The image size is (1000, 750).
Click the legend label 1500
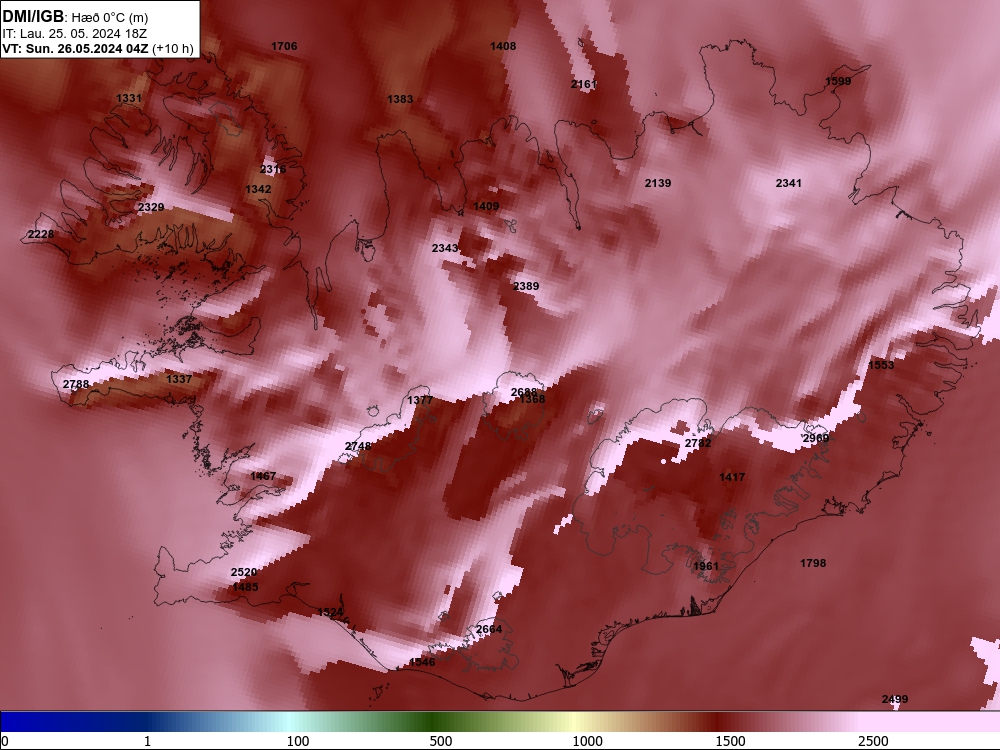[x=730, y=741]
